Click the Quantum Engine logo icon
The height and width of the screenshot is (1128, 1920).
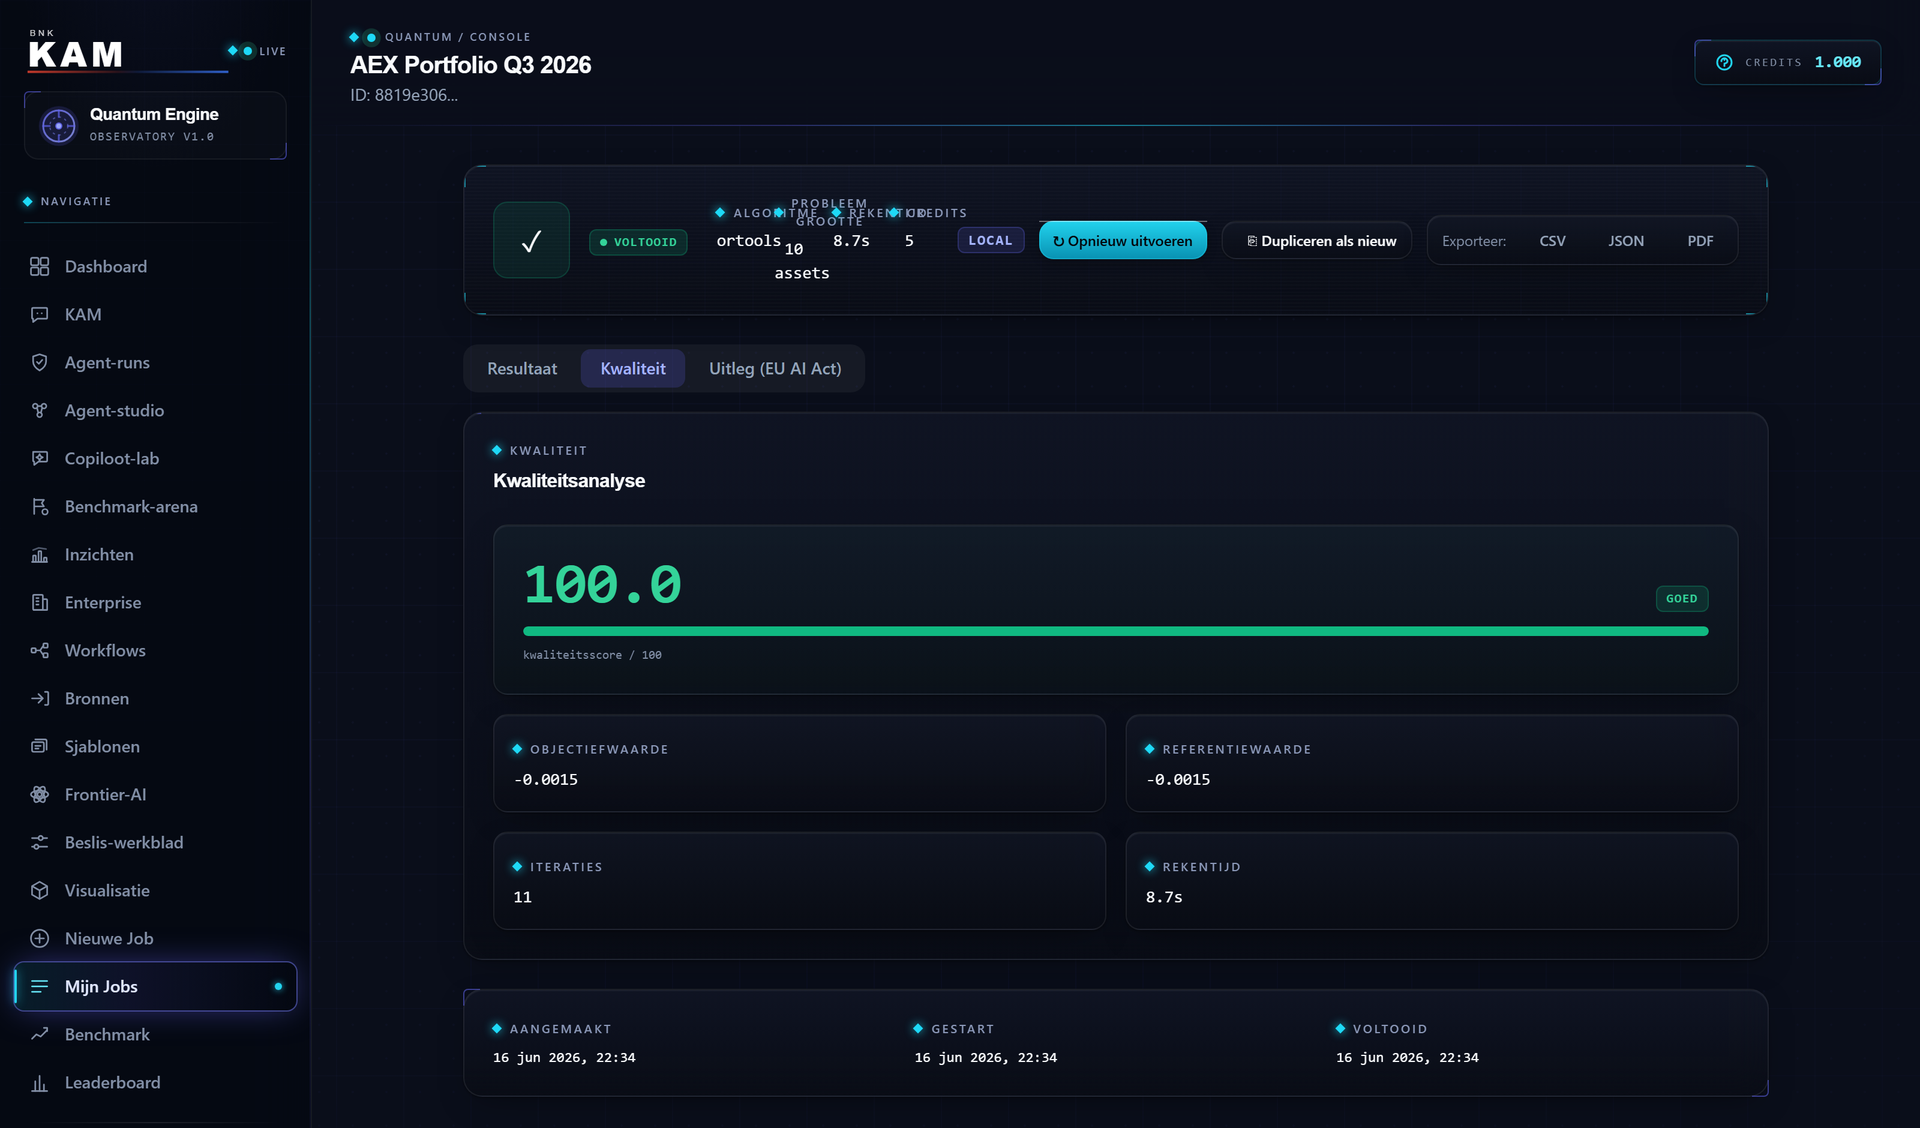coord(58,126)
